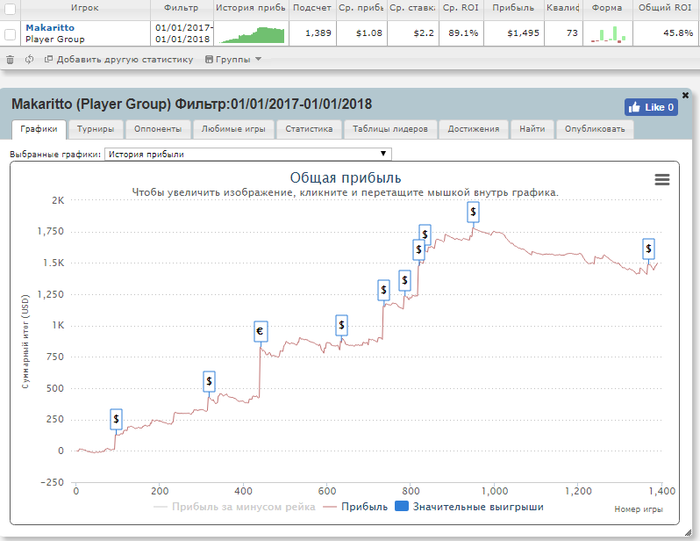Toggle Значительные выигрыши legend item
Screen dimensions: 700x541
(x=470, y=507)
